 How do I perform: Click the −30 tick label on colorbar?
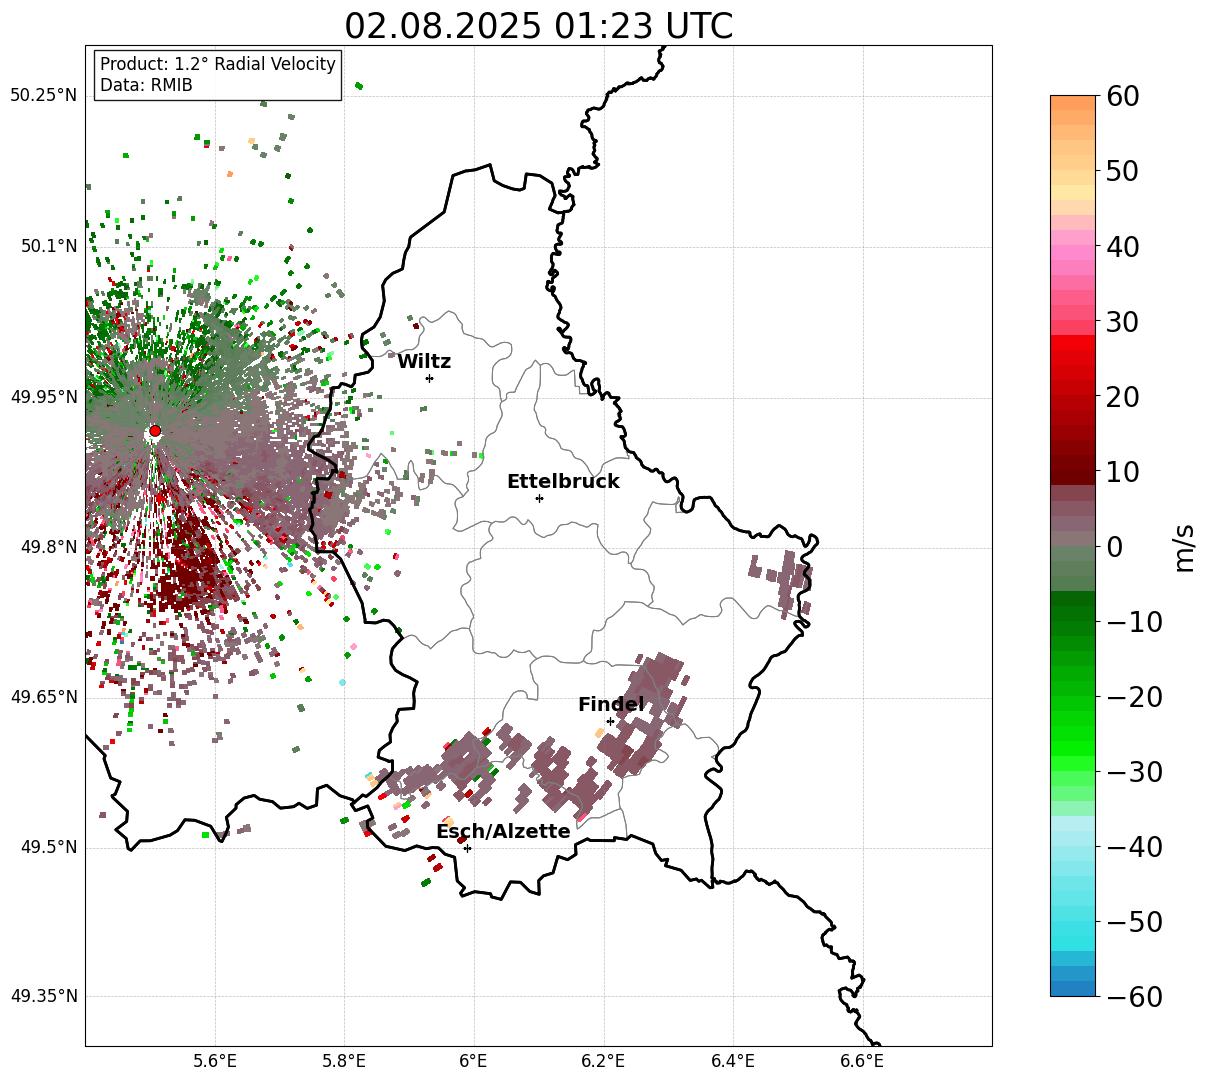(x=1133, y=772)
